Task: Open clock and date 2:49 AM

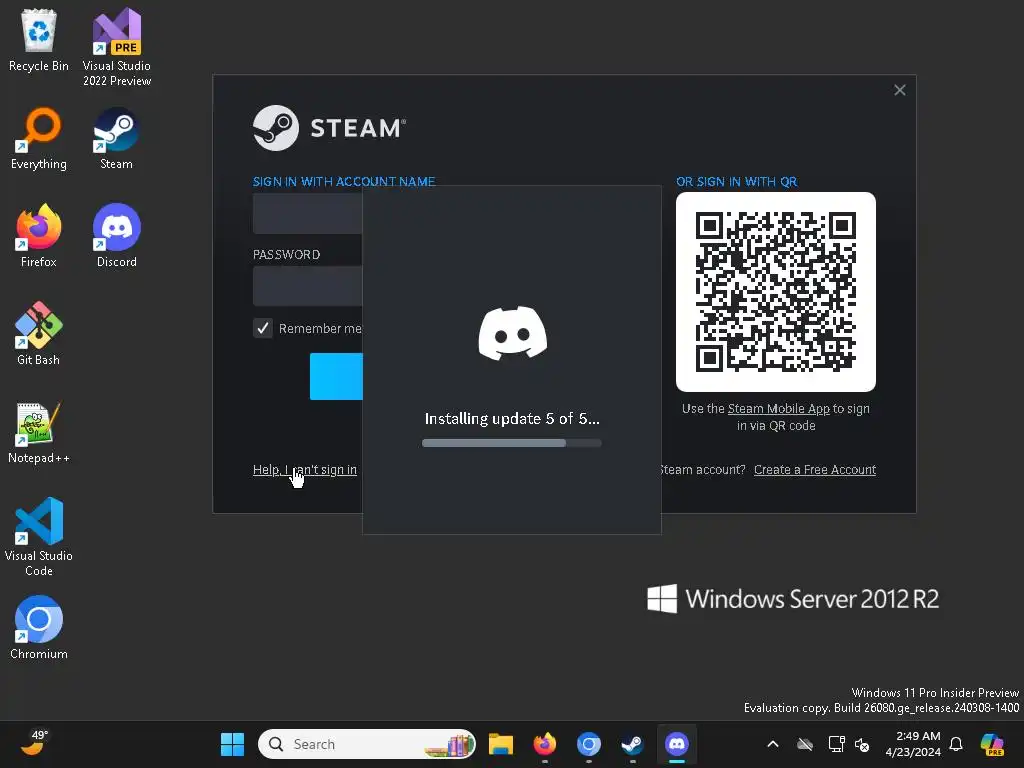Action: tap(913, 744)
